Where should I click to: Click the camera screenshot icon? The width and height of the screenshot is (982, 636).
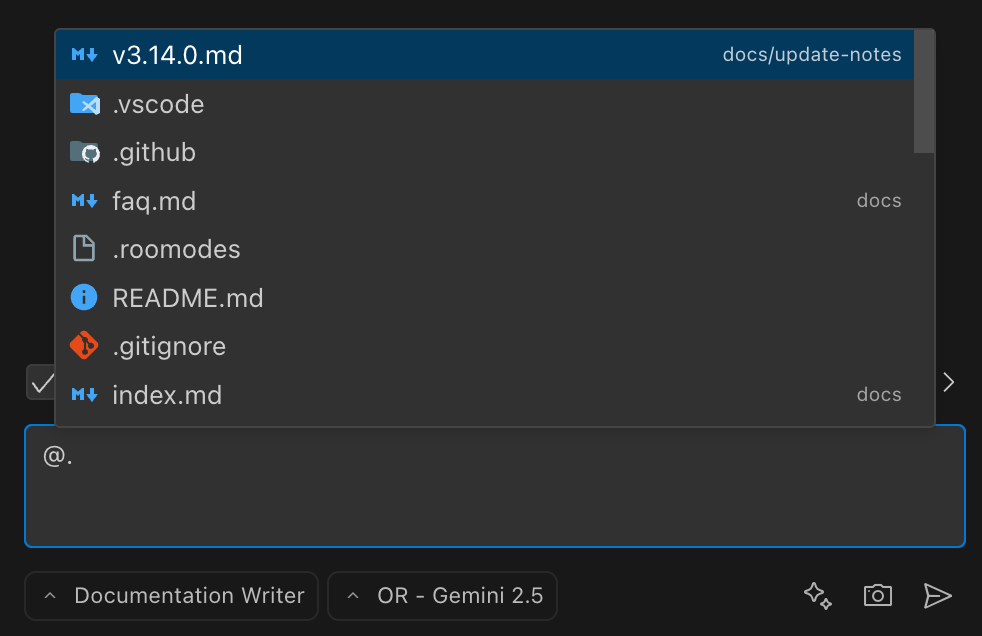pyautogui.click(x=877, y=595)
